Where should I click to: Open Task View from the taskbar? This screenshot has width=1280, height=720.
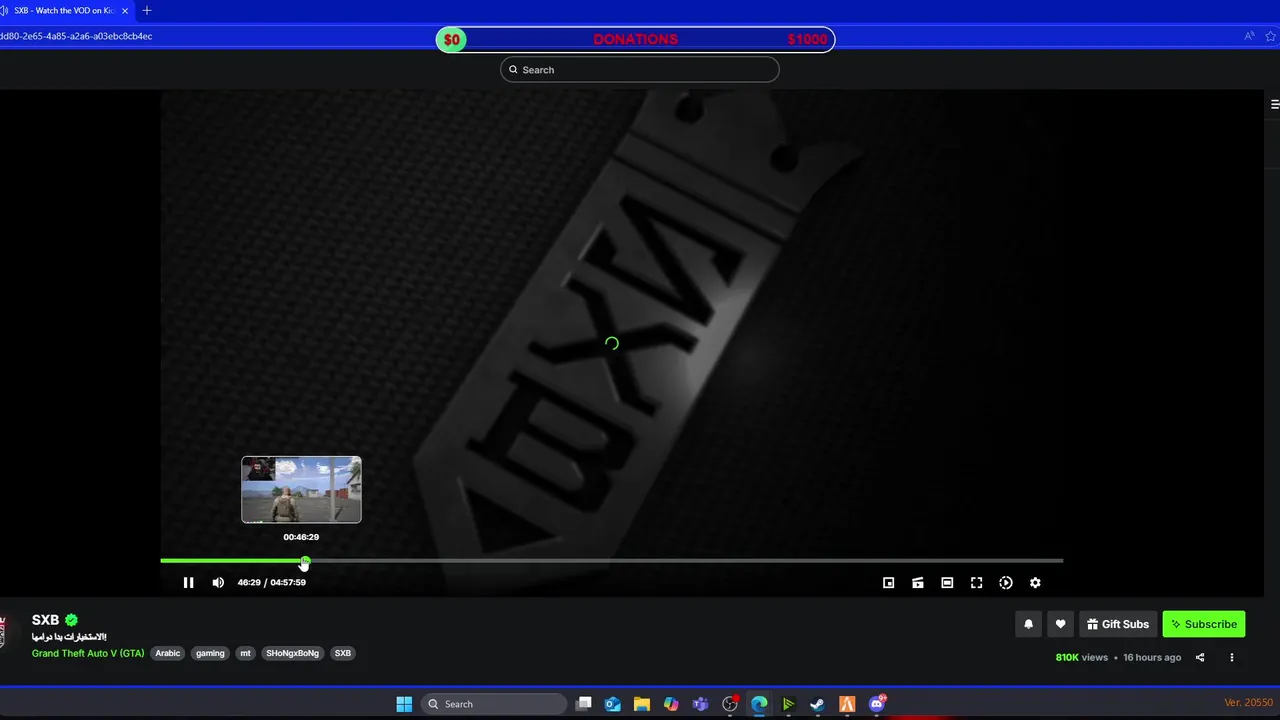click(x=585, y=704)
